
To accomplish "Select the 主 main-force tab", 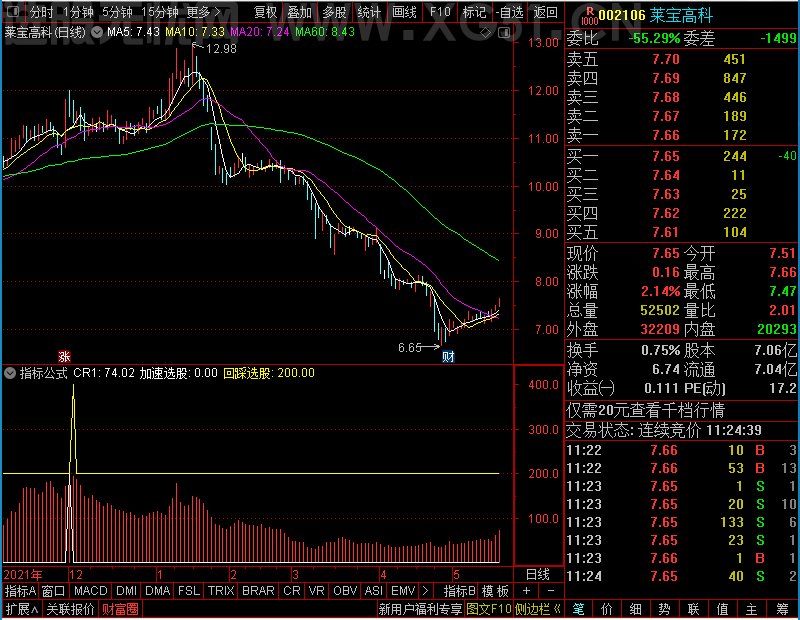I will [x=752, y=609].
